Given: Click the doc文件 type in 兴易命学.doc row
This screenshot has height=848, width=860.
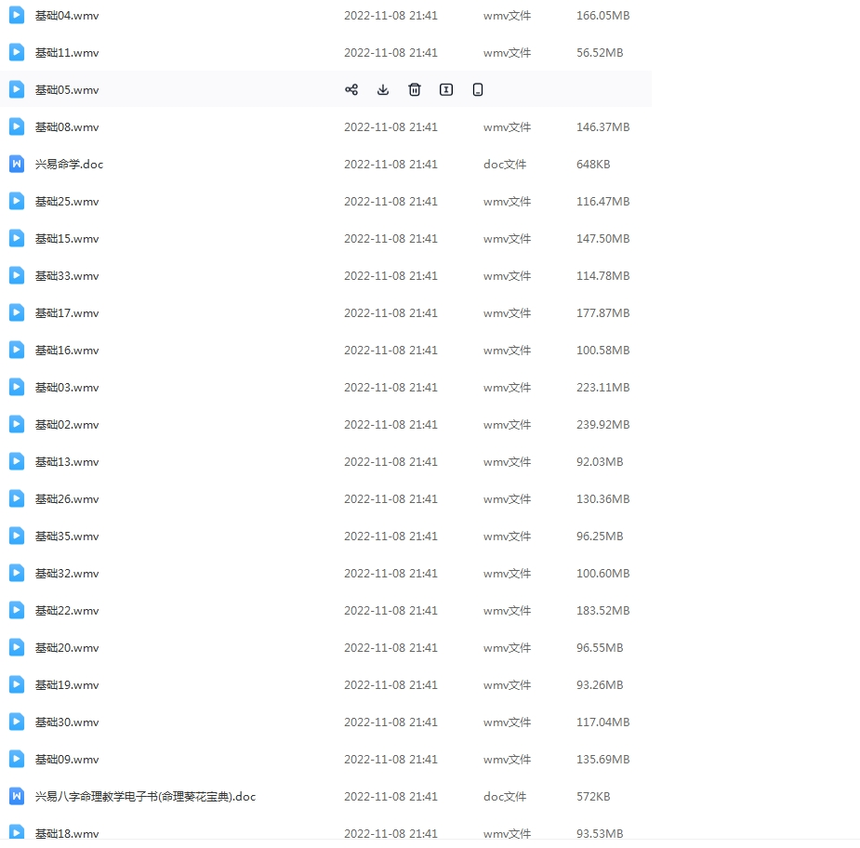Looking at the screenshot, I should (x=505, y=165).
